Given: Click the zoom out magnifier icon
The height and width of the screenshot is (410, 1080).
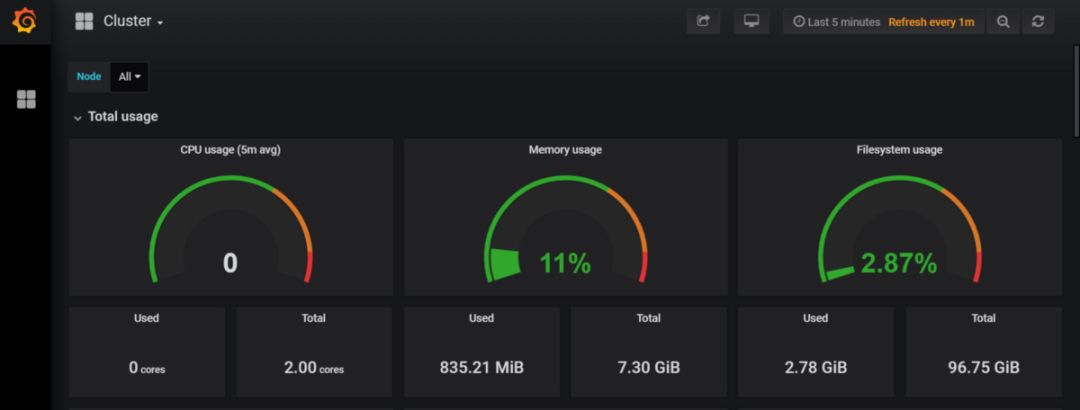Looking at the screenshot, I should pyautogui.click(x=1003, y=21).
